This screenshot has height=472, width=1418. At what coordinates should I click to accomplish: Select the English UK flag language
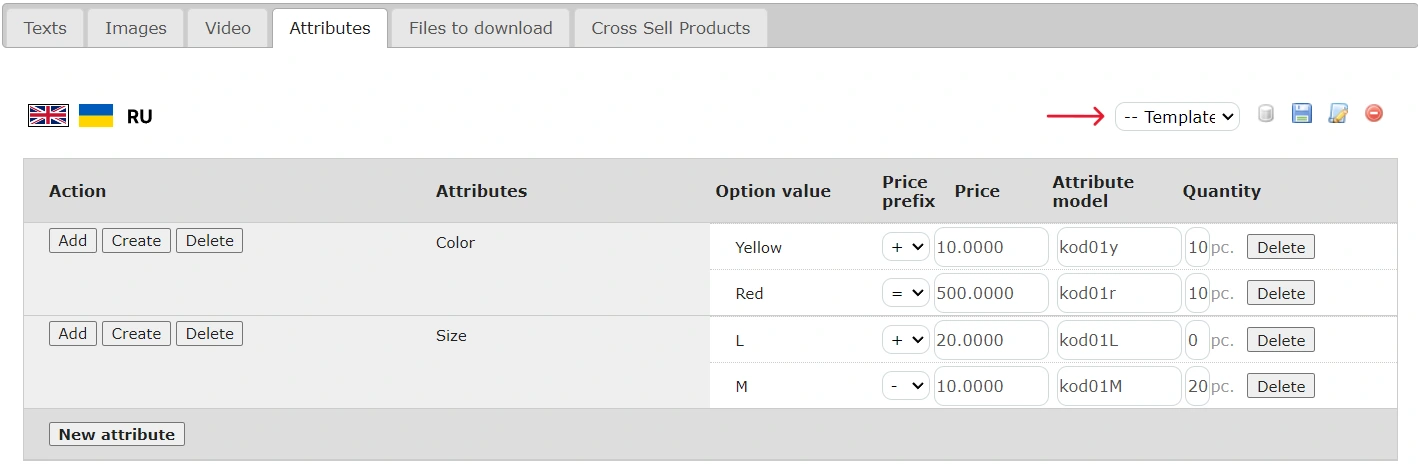point(48,116)
